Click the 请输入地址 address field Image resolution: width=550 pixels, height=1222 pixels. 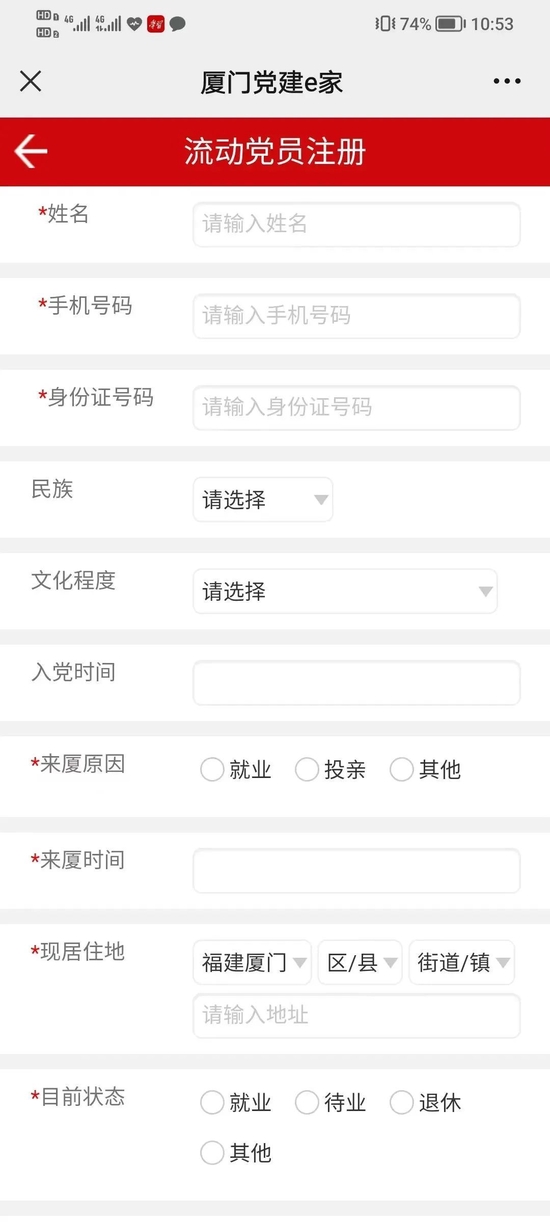pos(357,1015)
